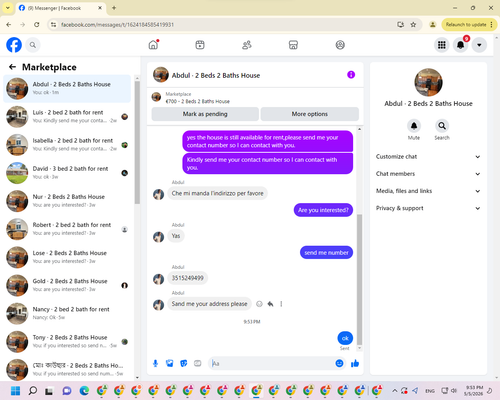Screen dimensions: 500x400
Task: Open the Facebook search magnifier
Action: pyautogui.click(x=33, y=45)
